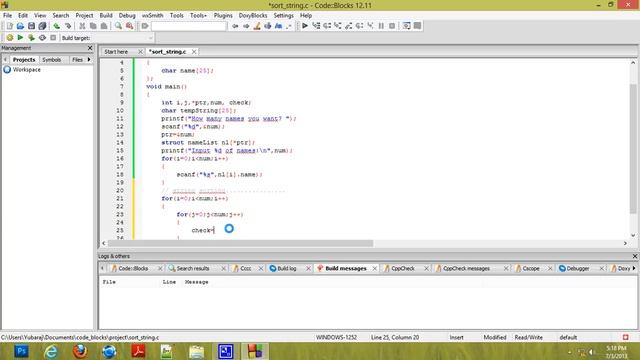Open the wxSmith menu
The width and height of the screenshot is (640, 360).
pyautogui.click(x=153, y=16)
